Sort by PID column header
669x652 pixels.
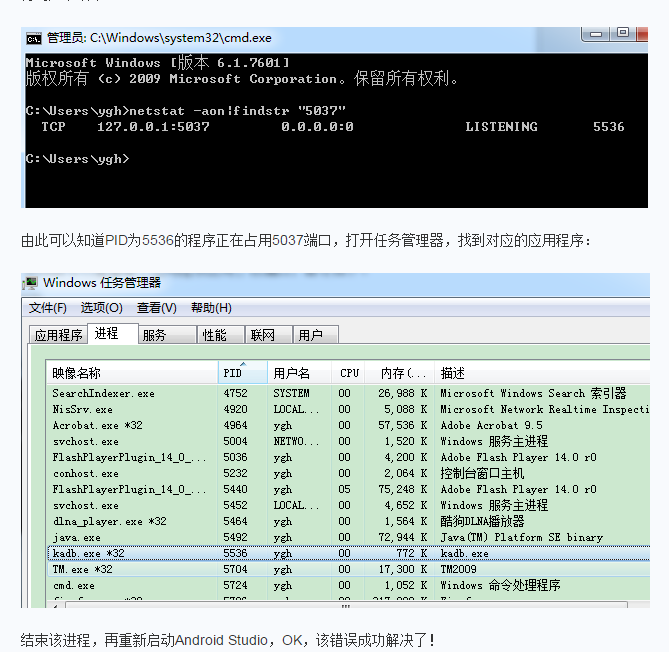pyautogui.click(x=243, y=373)
